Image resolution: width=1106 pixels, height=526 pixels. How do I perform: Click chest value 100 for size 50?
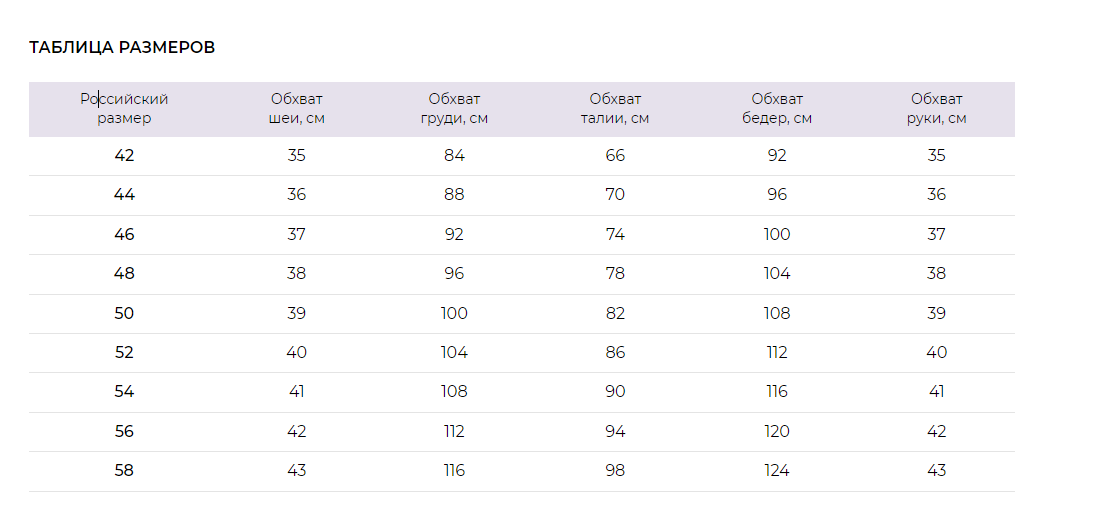[x=454, y=313]
